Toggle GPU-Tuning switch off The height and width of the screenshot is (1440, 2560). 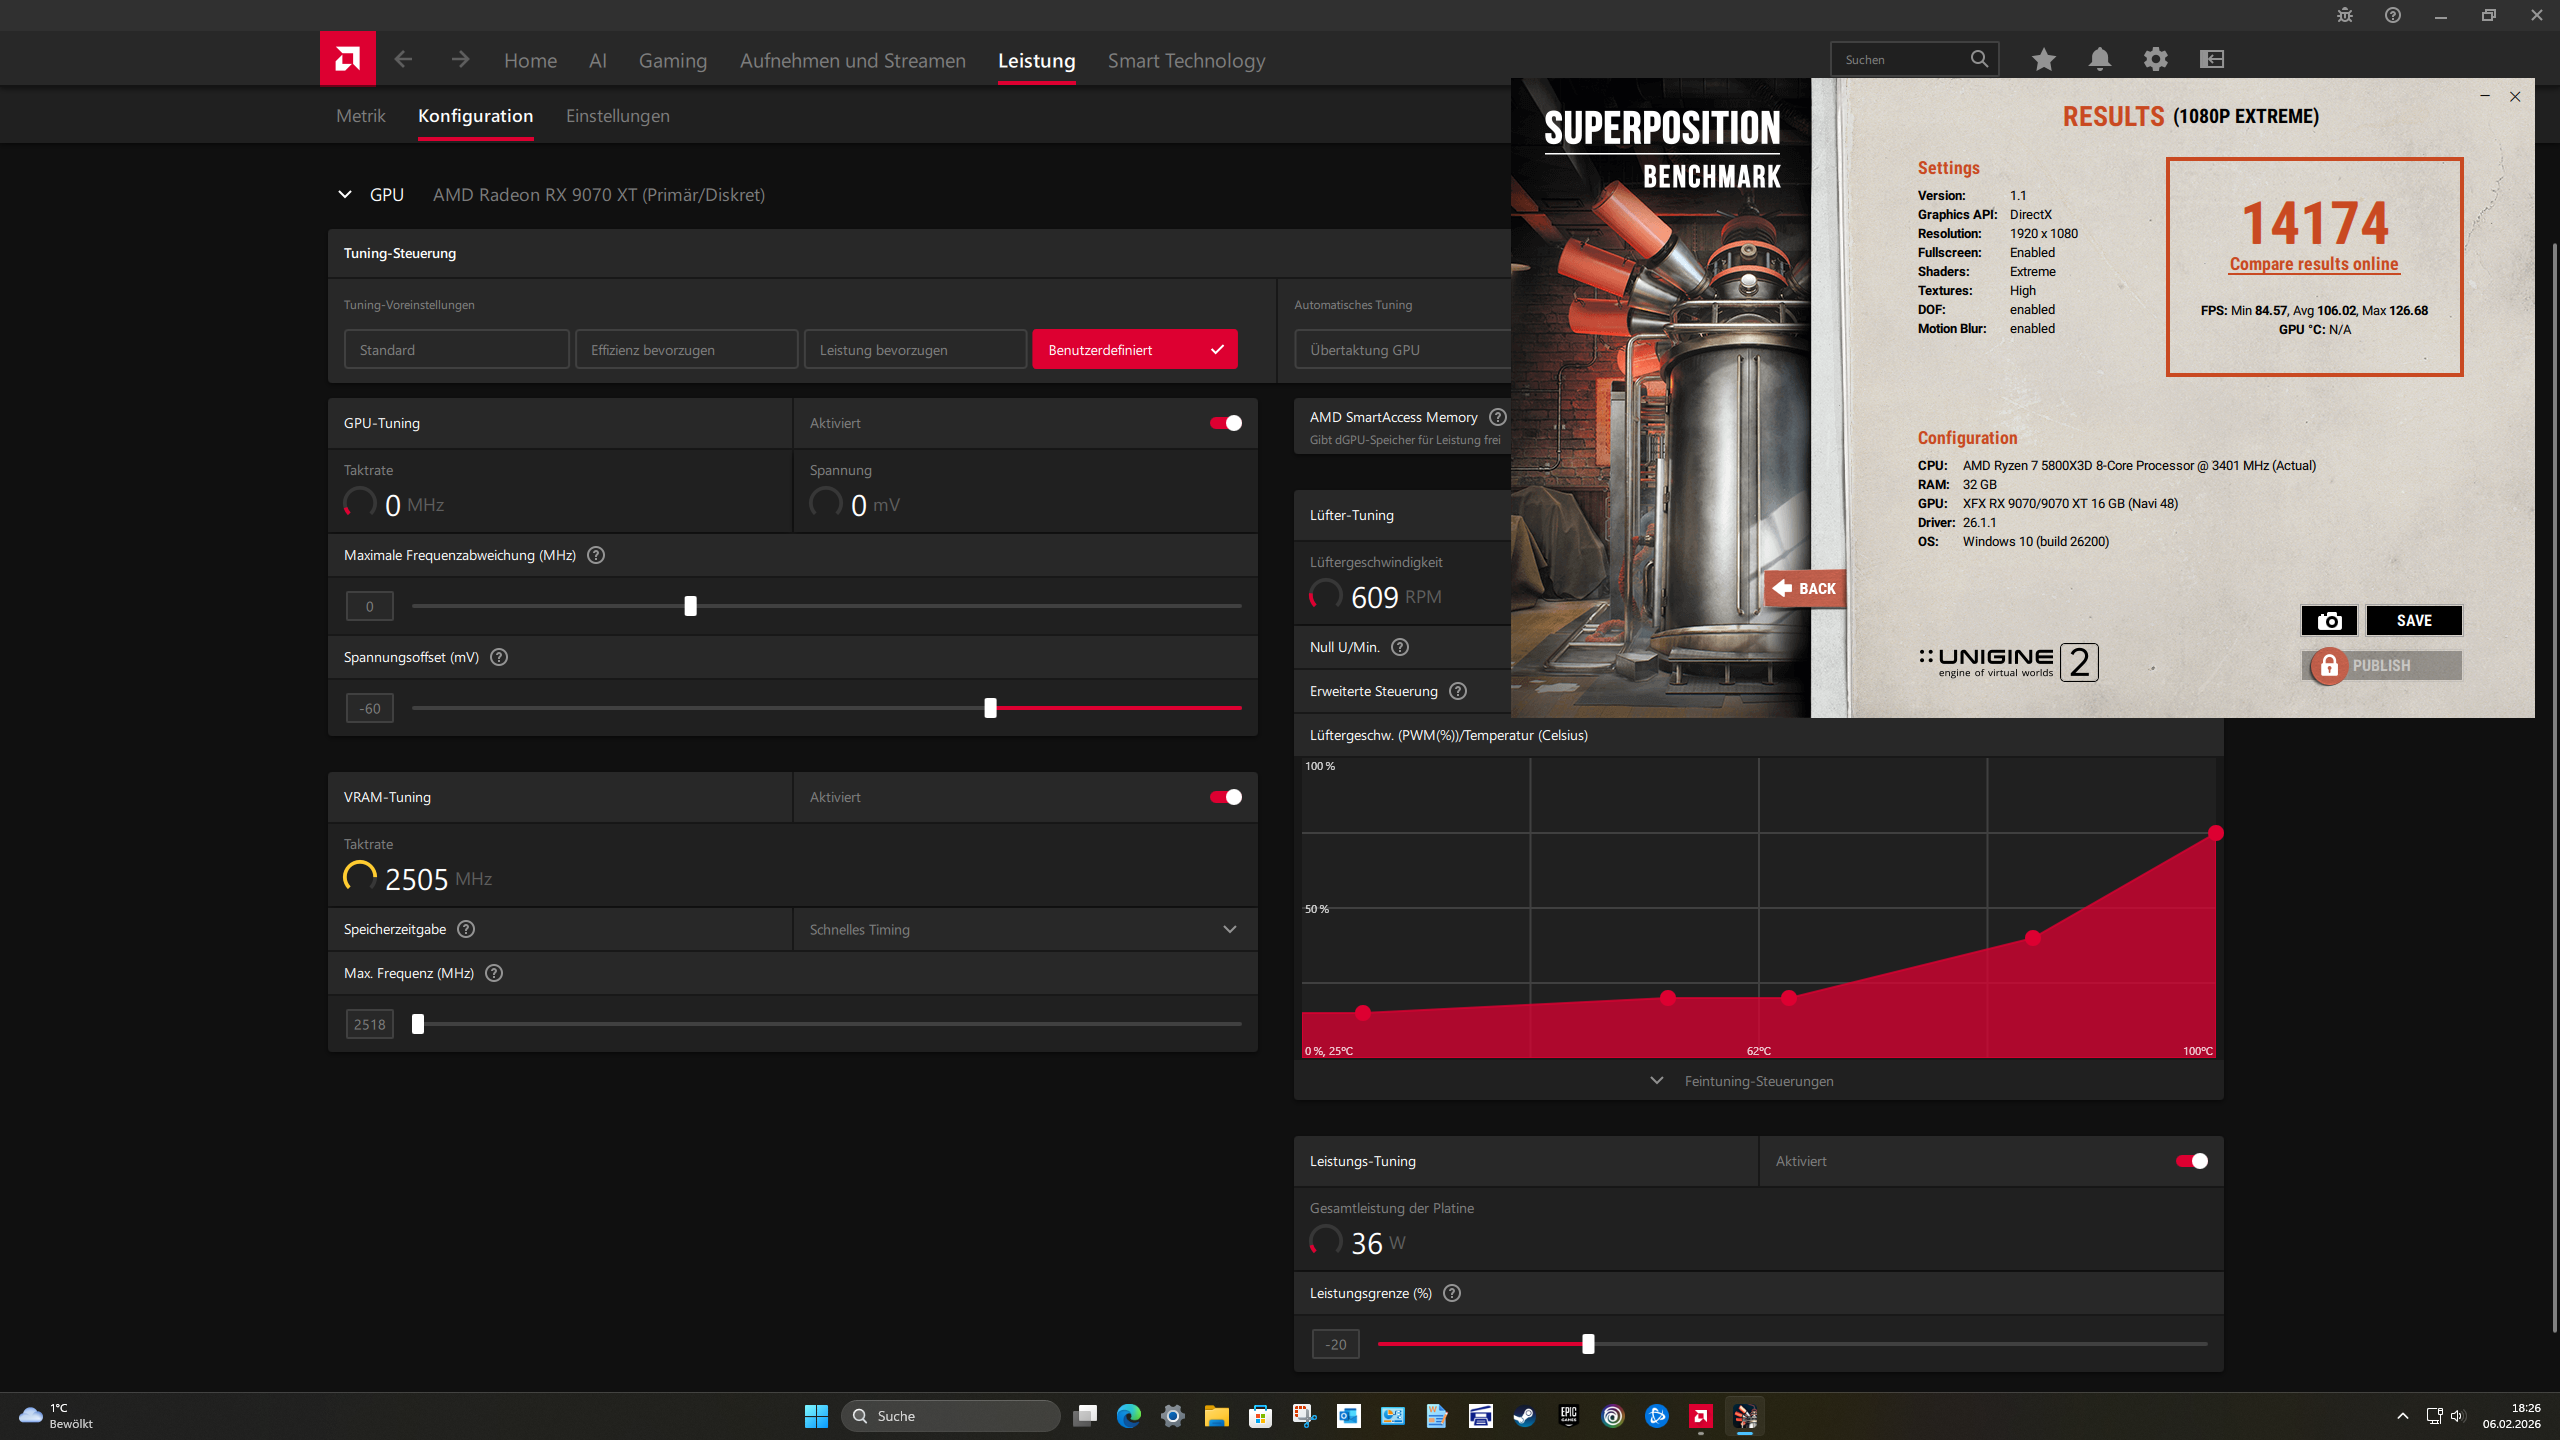1226,423
